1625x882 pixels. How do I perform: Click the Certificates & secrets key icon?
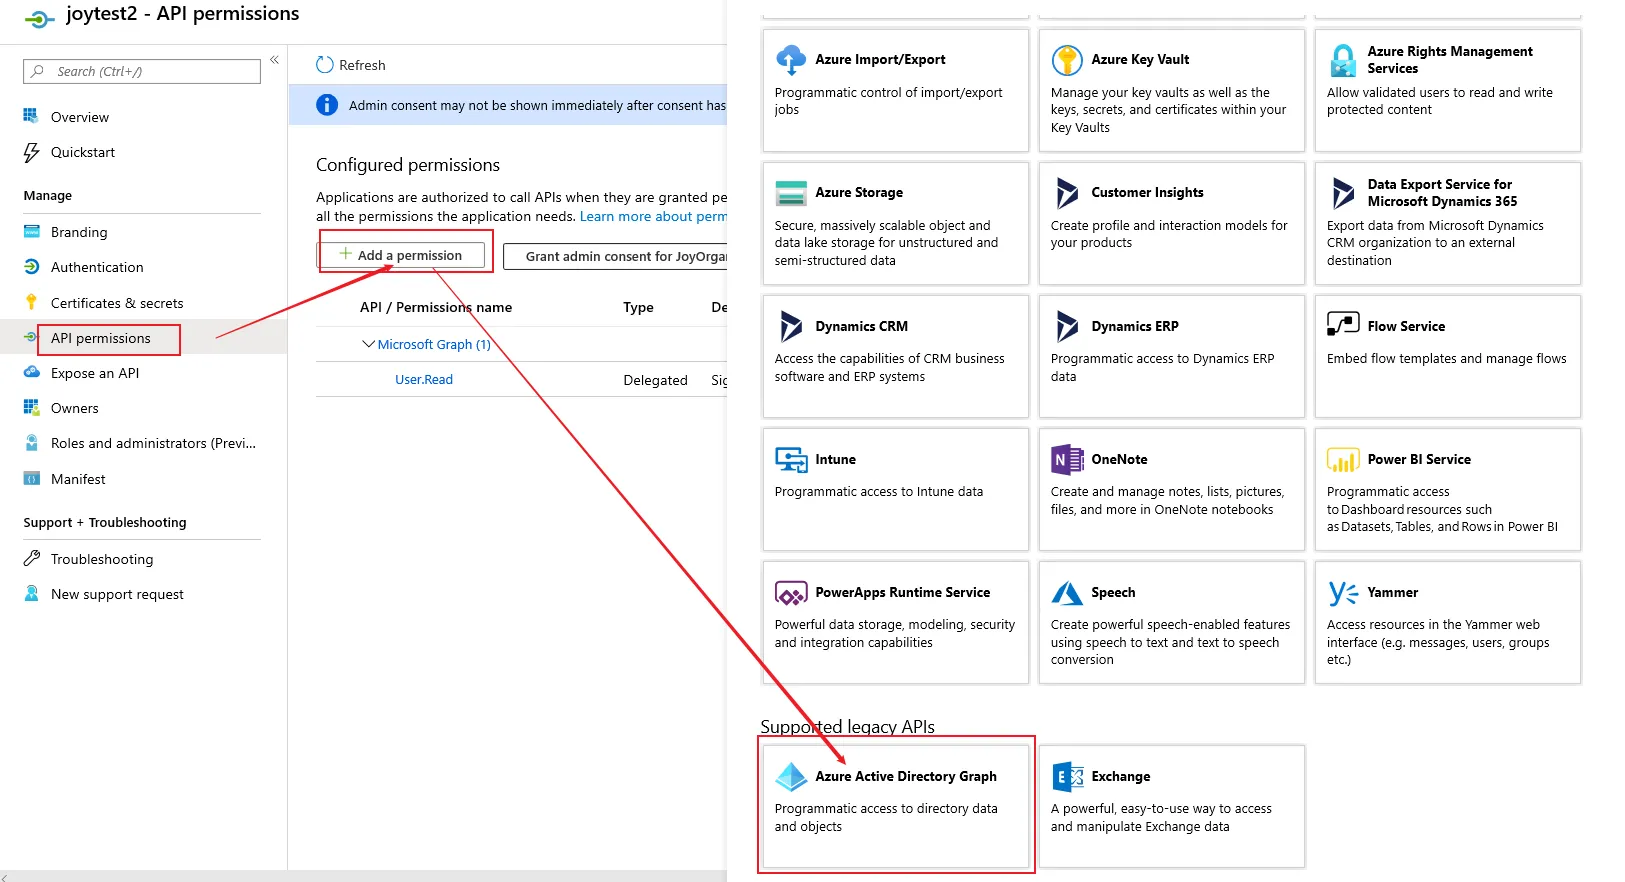point(31,303)
